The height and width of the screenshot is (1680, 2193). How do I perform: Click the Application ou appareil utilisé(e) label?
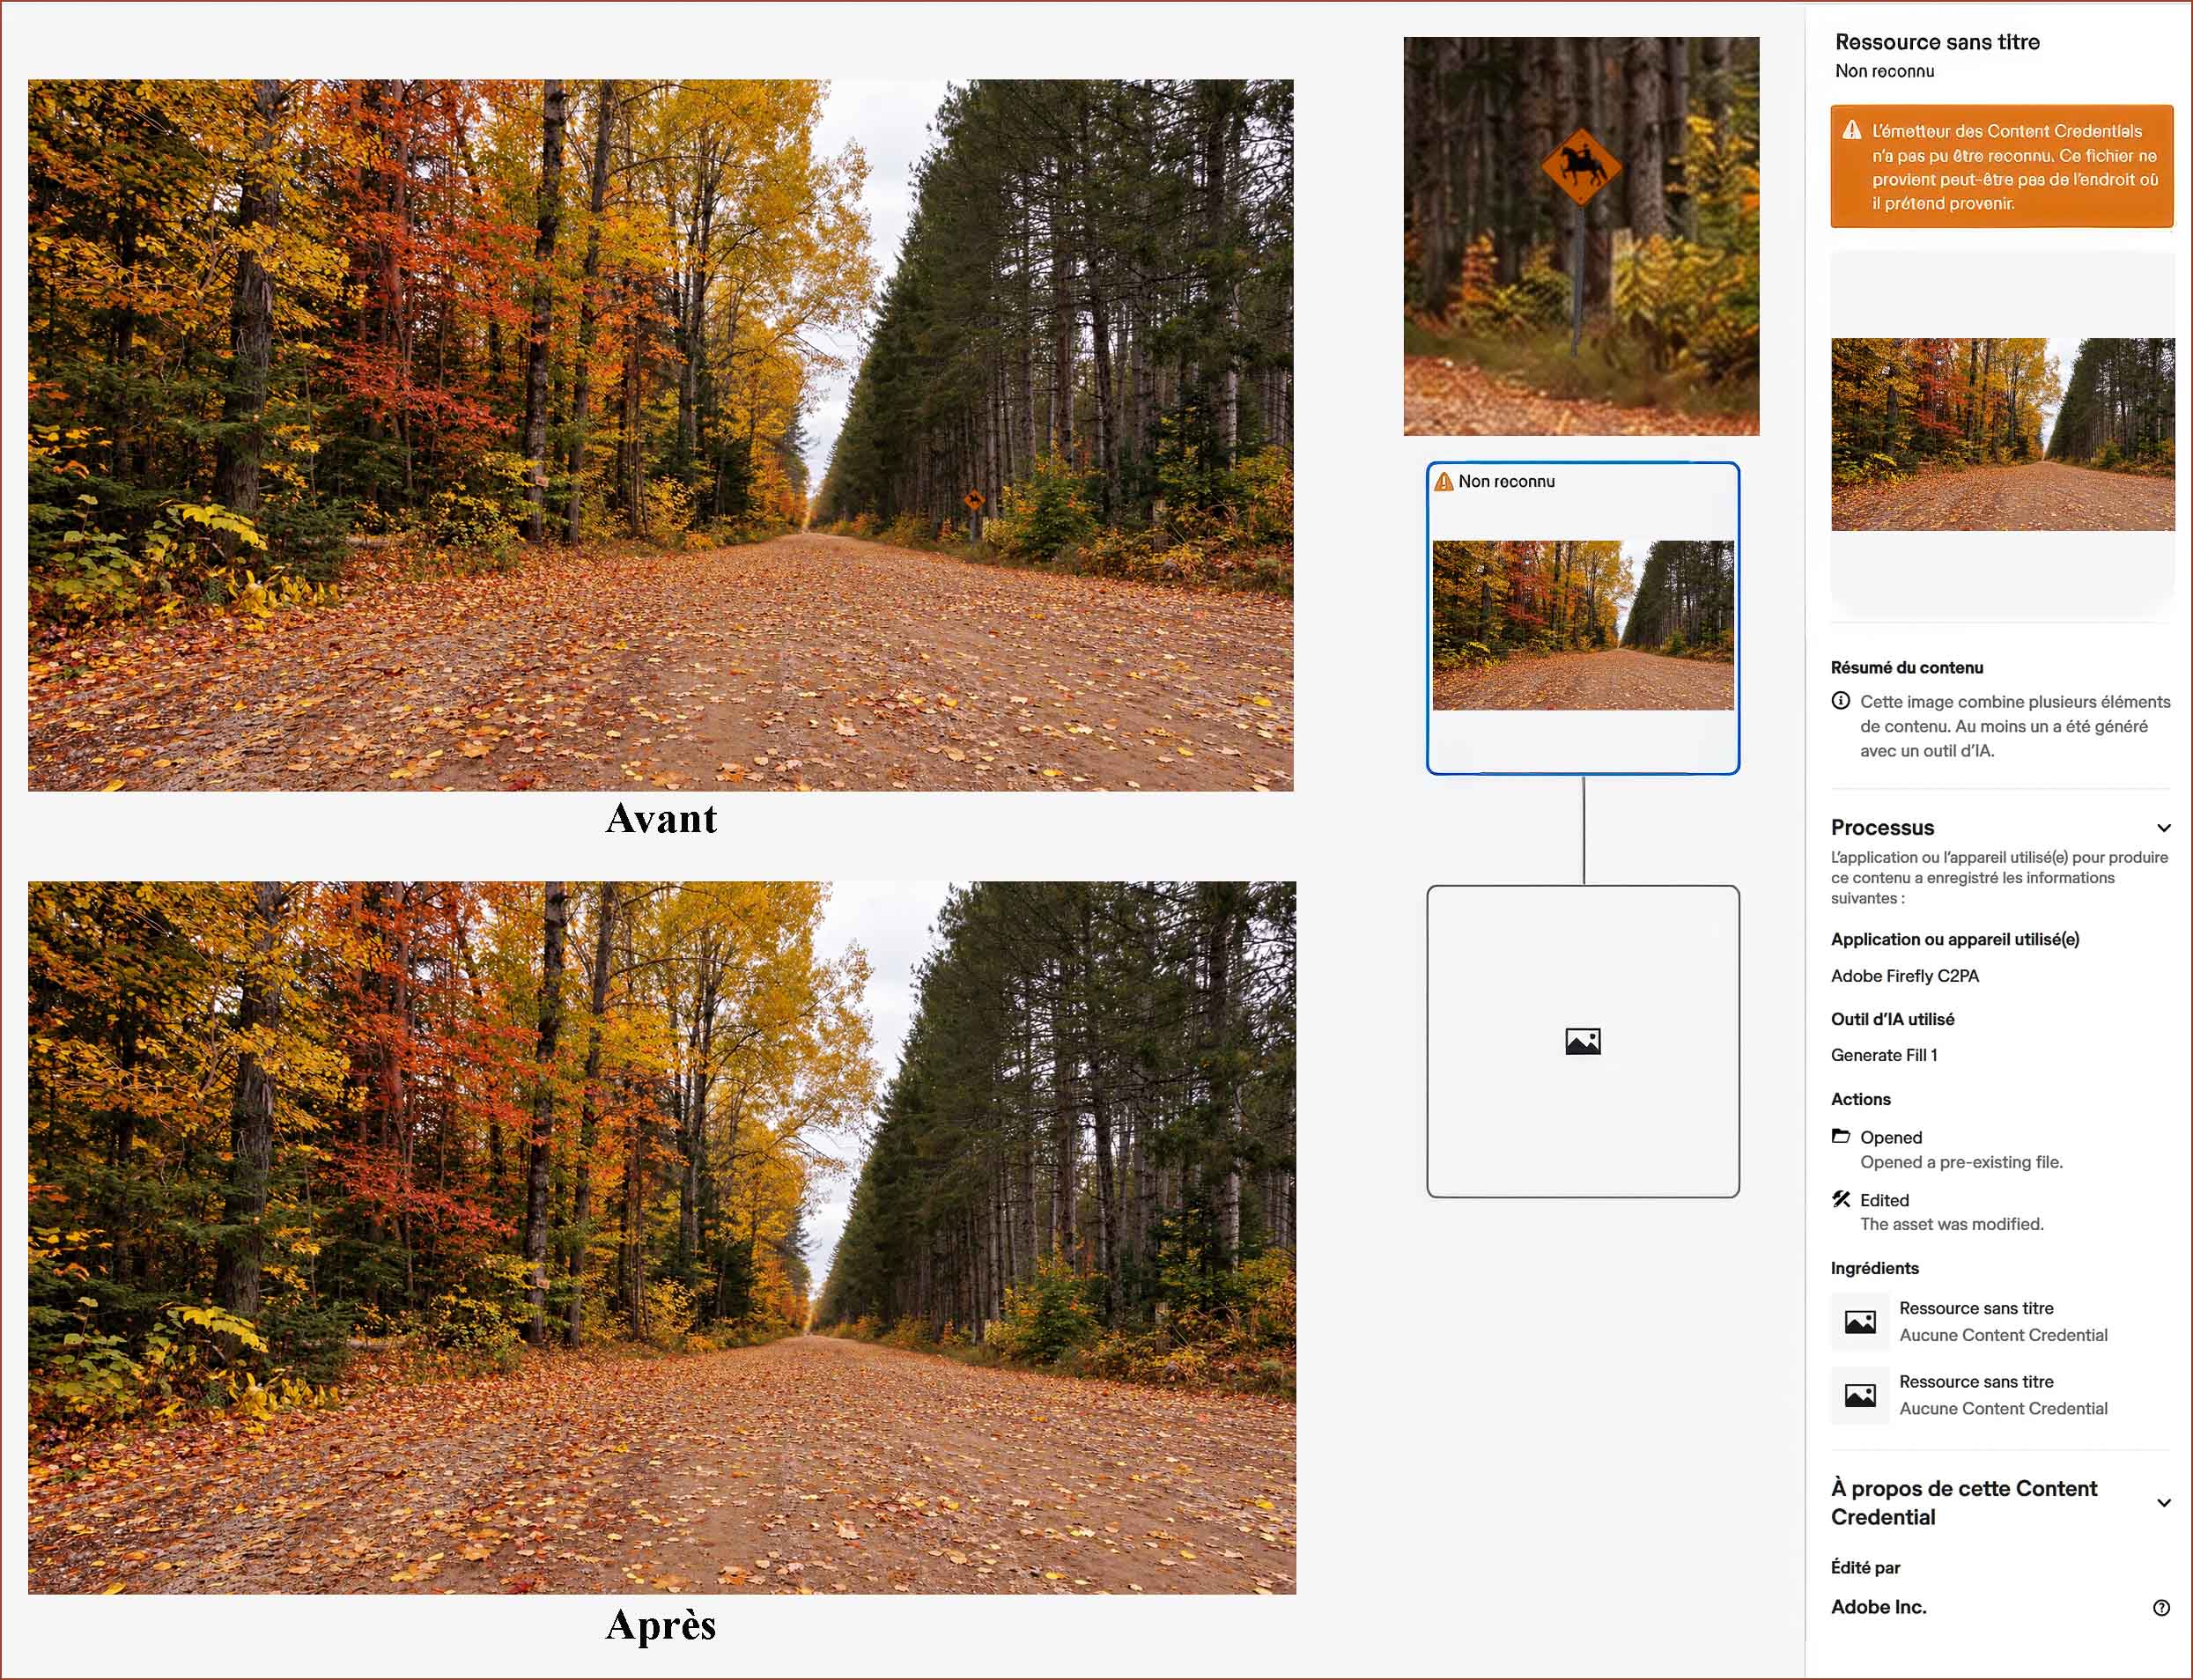(1954, 939)
